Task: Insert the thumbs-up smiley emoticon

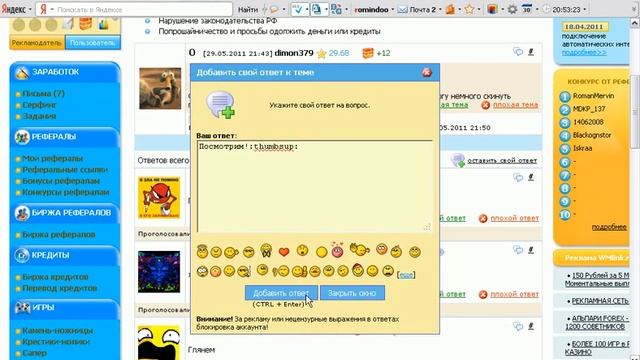Action: 300,271
